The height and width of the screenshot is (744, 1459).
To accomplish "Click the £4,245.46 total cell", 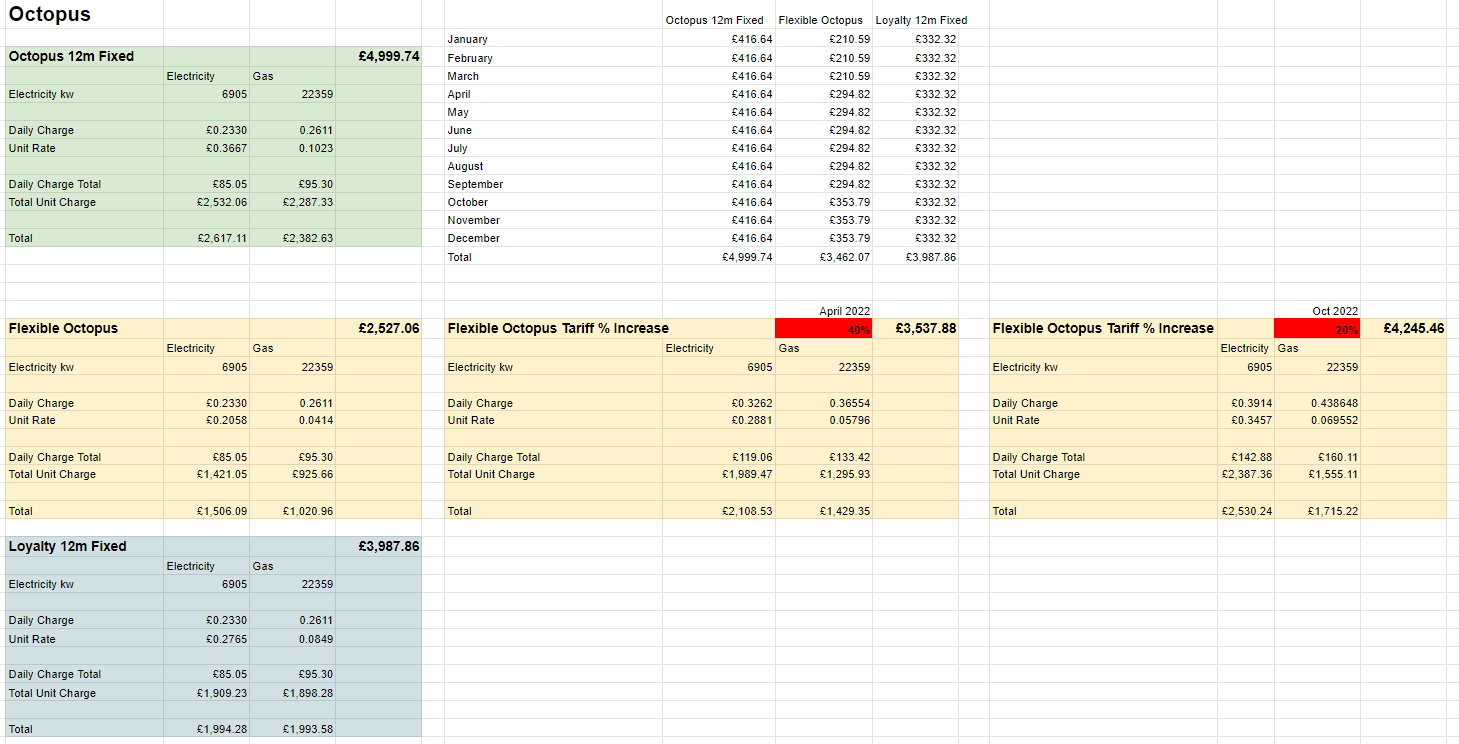I will [x=1403, y=328].
